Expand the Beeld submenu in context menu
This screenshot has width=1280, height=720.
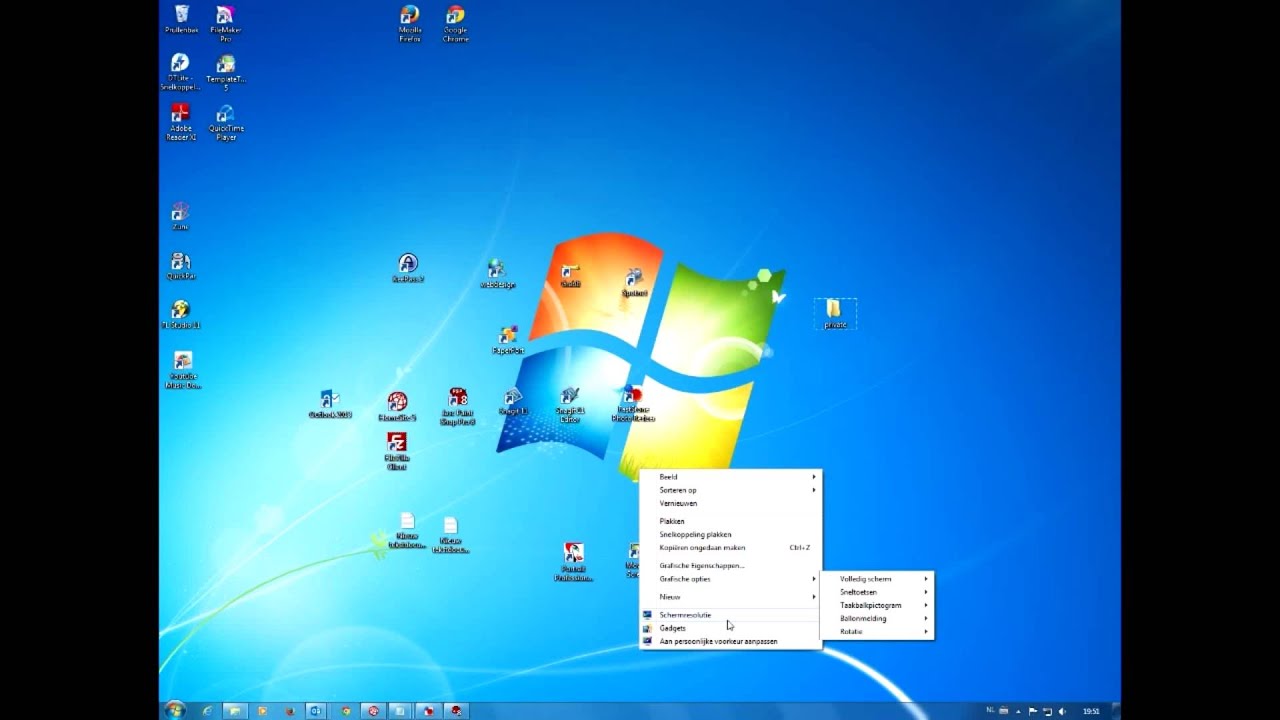pos(731,477)
